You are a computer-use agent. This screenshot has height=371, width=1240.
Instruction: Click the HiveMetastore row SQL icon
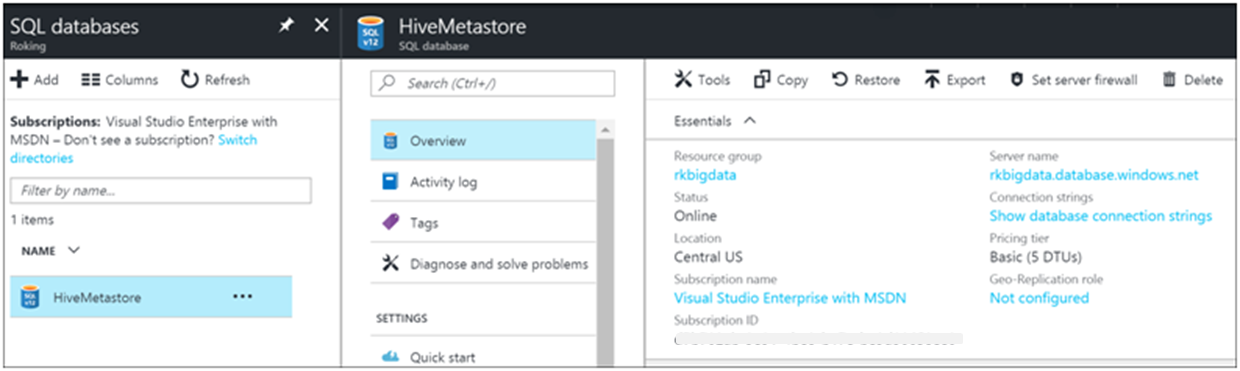pos(31,297)
